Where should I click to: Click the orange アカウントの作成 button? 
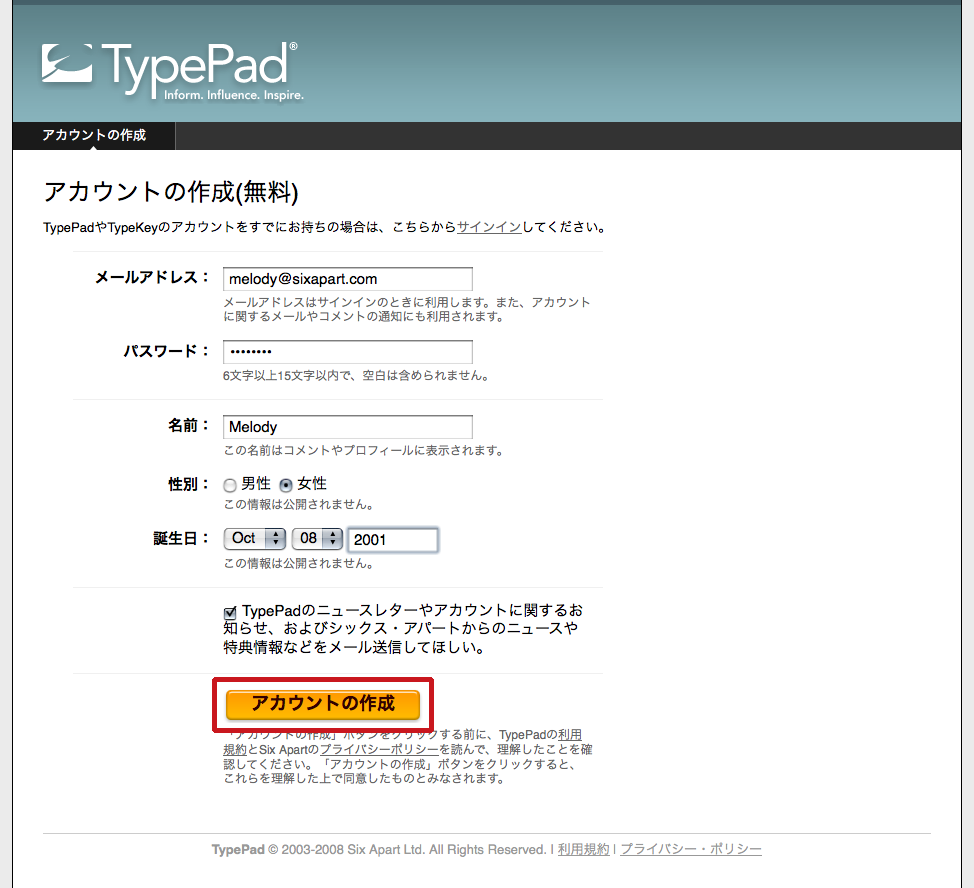pos(323,704)
